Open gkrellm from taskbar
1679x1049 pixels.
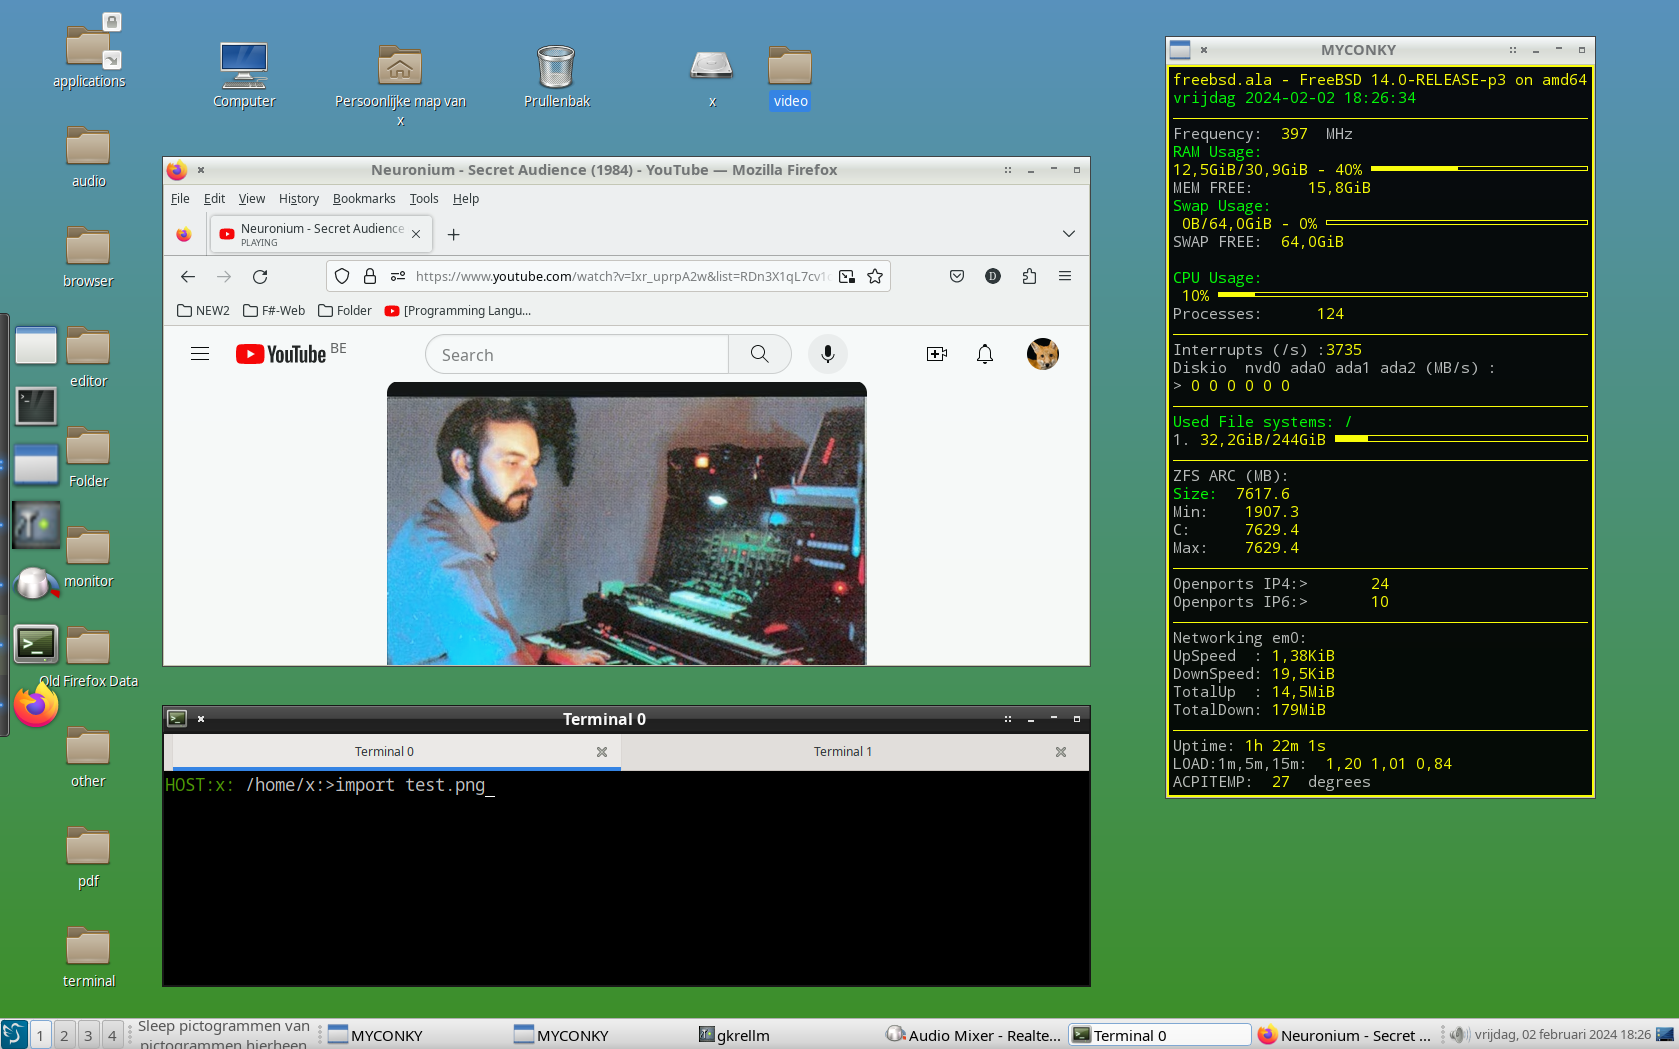point(734,1035)
